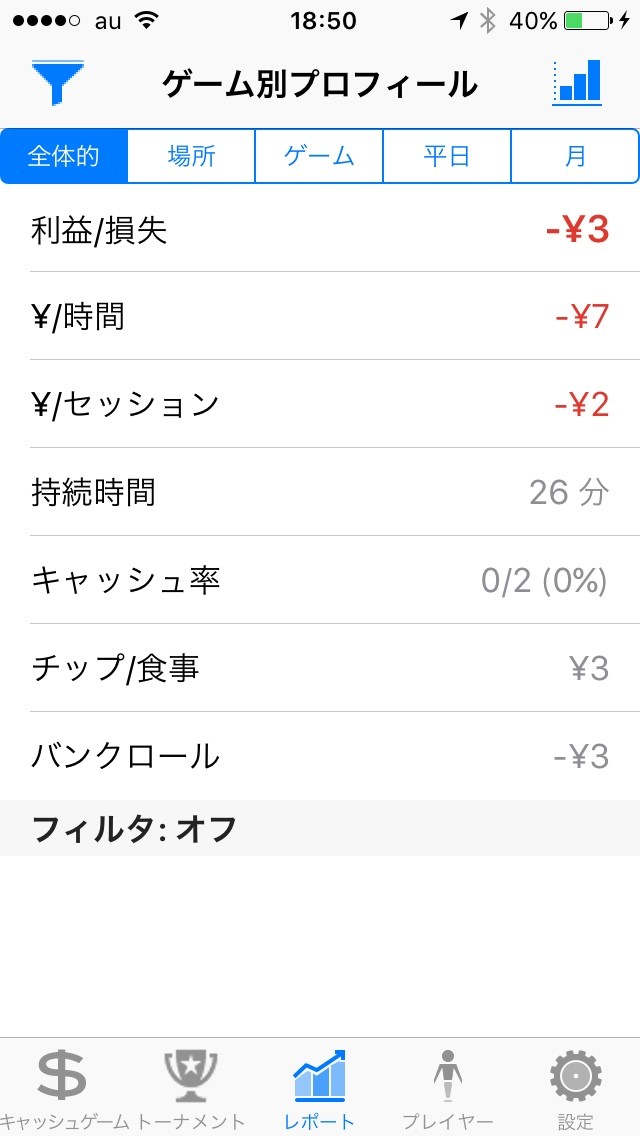Open the Player figure tab
This screenshot has width=640, height=1136.
coord(447,1086)
